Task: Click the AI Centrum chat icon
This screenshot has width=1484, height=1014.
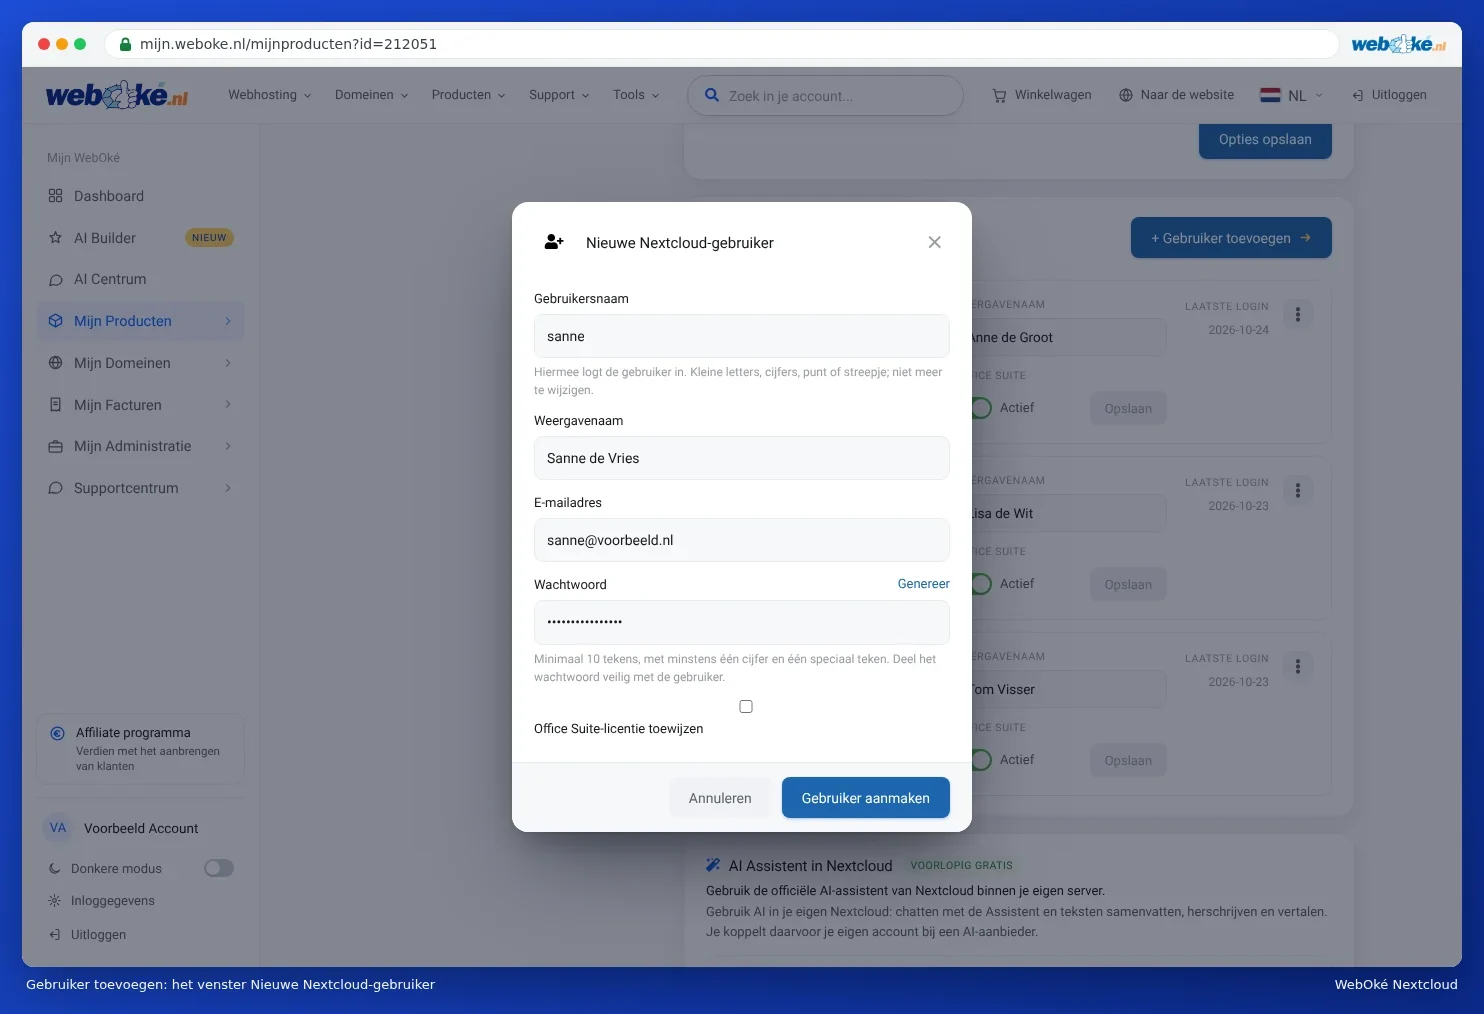Action: [55, 280]
